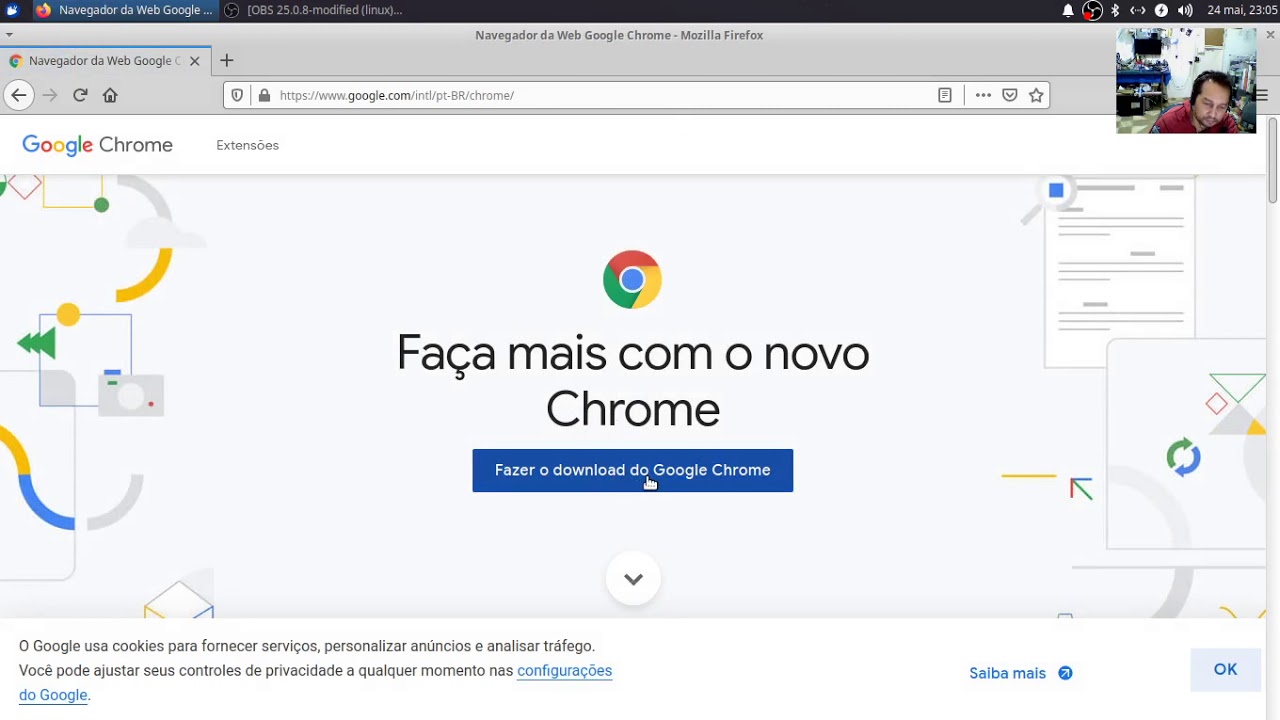Close the Navegador da Web Google tab
The height and width of the screenshot is (720, 1280).
pyautogui.click(x=195, y=61)
